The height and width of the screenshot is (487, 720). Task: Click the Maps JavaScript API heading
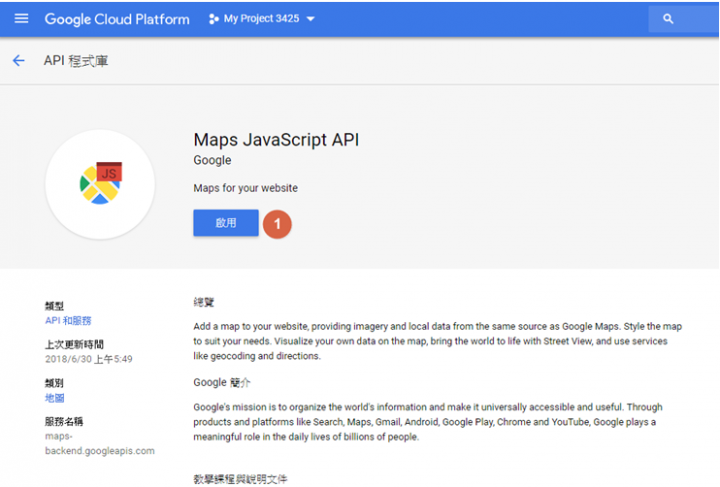point(276,140)
